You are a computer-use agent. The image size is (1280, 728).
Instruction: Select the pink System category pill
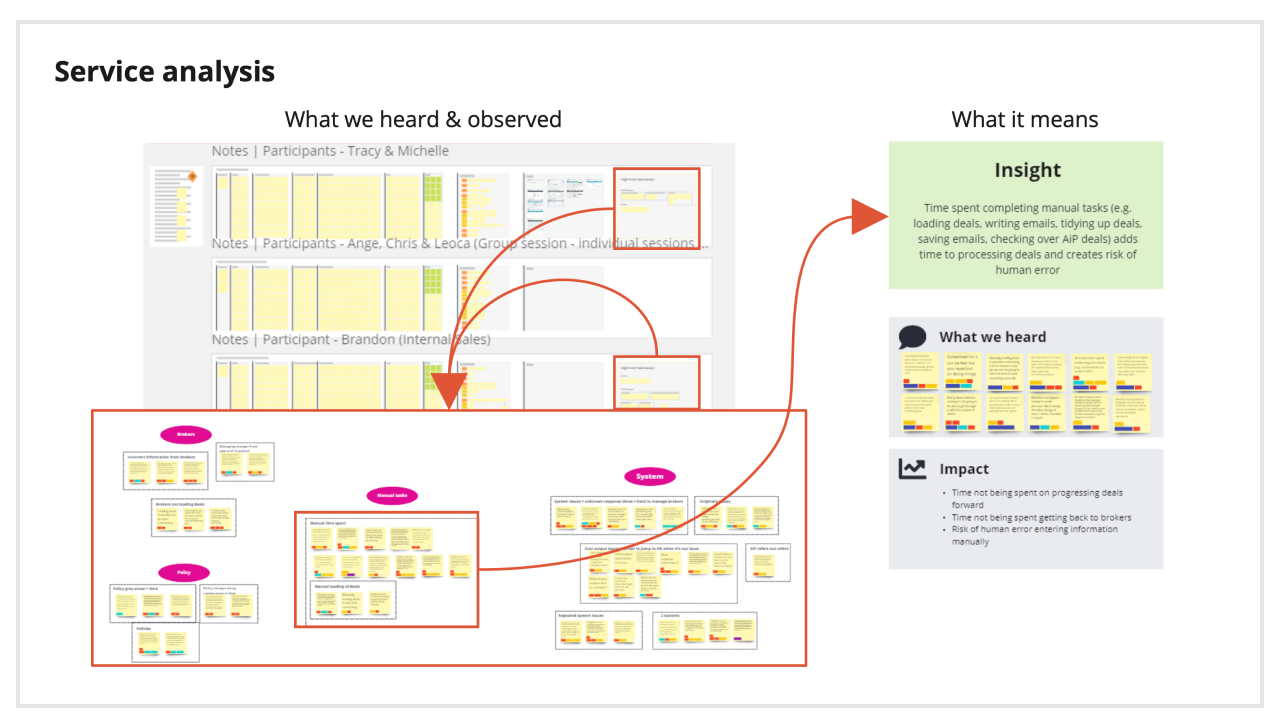(650, 477)
